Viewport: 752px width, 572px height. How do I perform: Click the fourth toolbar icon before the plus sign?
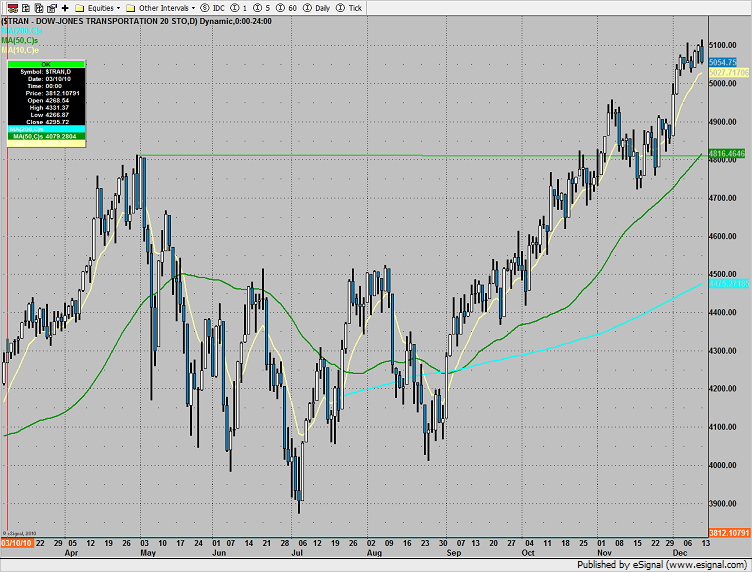[x=52, y=8]
